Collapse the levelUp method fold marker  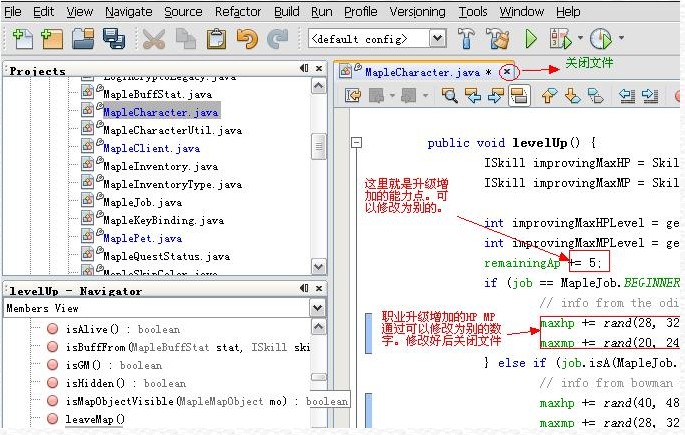coord(356,142)
